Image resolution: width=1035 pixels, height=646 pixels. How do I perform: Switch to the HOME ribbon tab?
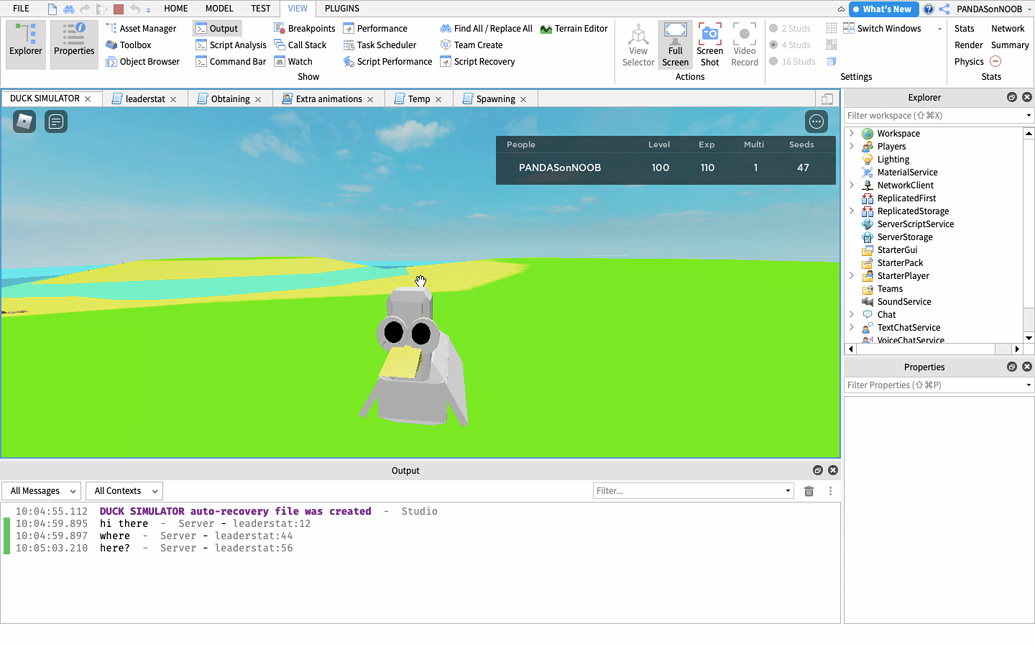[176, 9]
